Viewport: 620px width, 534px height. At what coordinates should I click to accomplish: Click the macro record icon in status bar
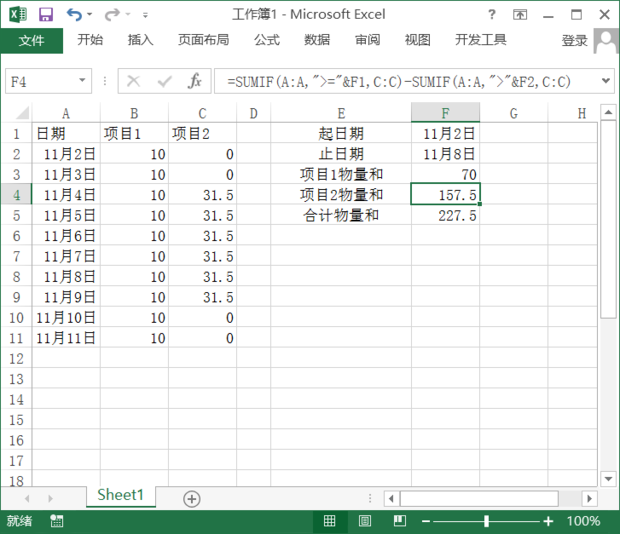click(x=57, y=521)
